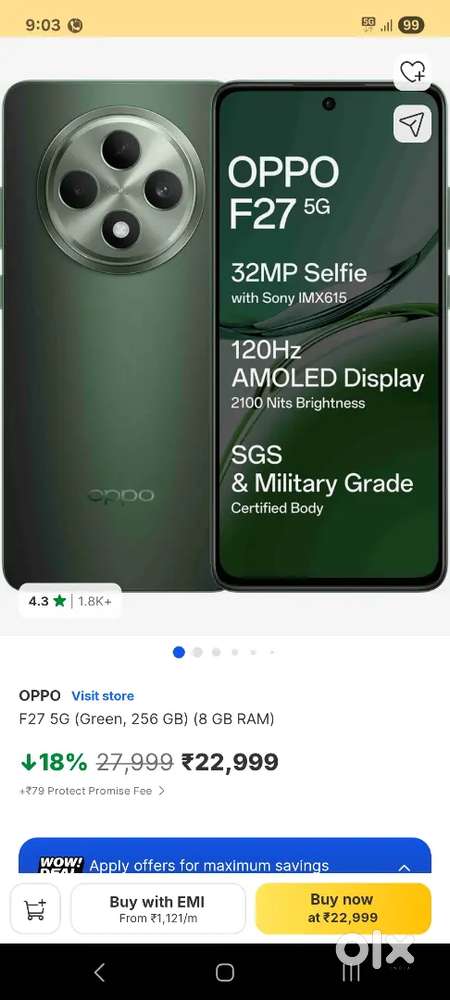Expand the Apply offers banner chevron
Viewport: 450px width, 1000px height.
tap(404, 867)
